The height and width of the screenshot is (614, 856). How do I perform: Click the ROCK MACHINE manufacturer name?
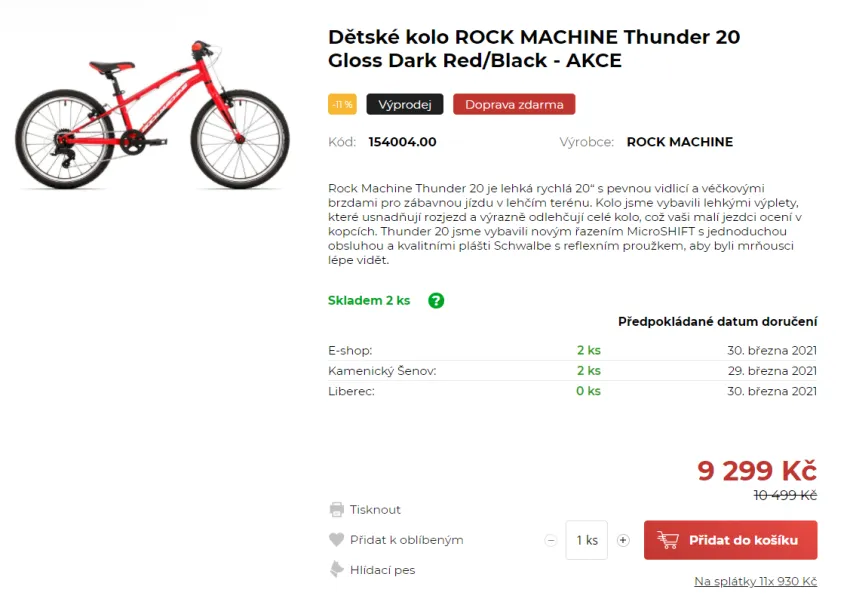tap(680, 142)
